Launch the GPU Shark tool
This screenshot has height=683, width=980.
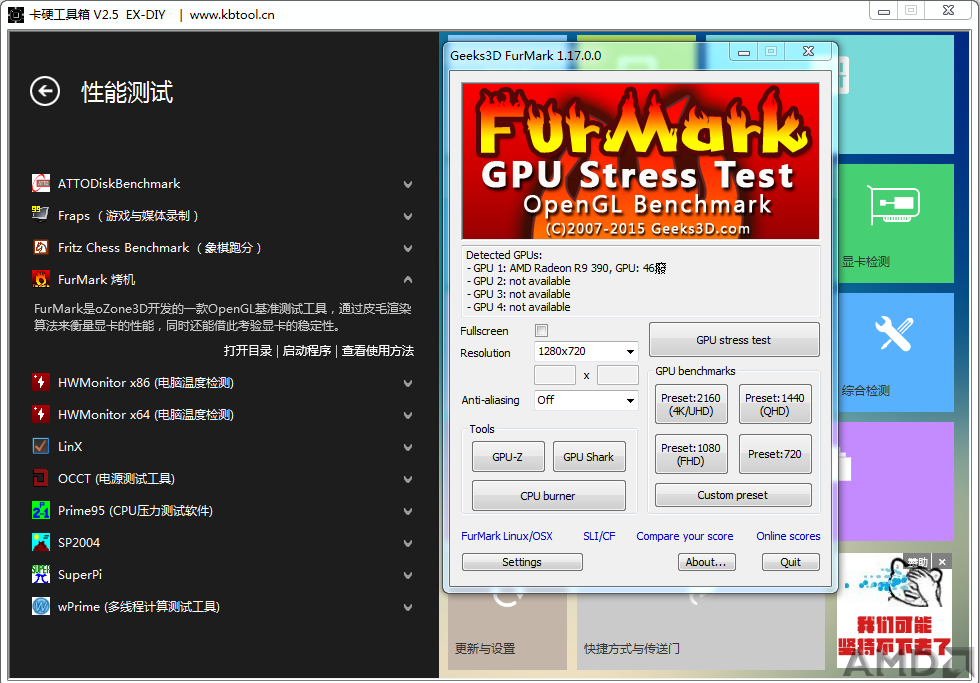click(x=589, y=457)
